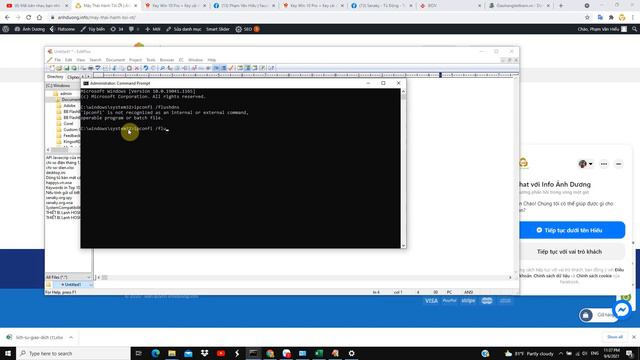The height and width of the screenshot is (360, 640).
Task: Click the browser Home icon
Action: 39,18
